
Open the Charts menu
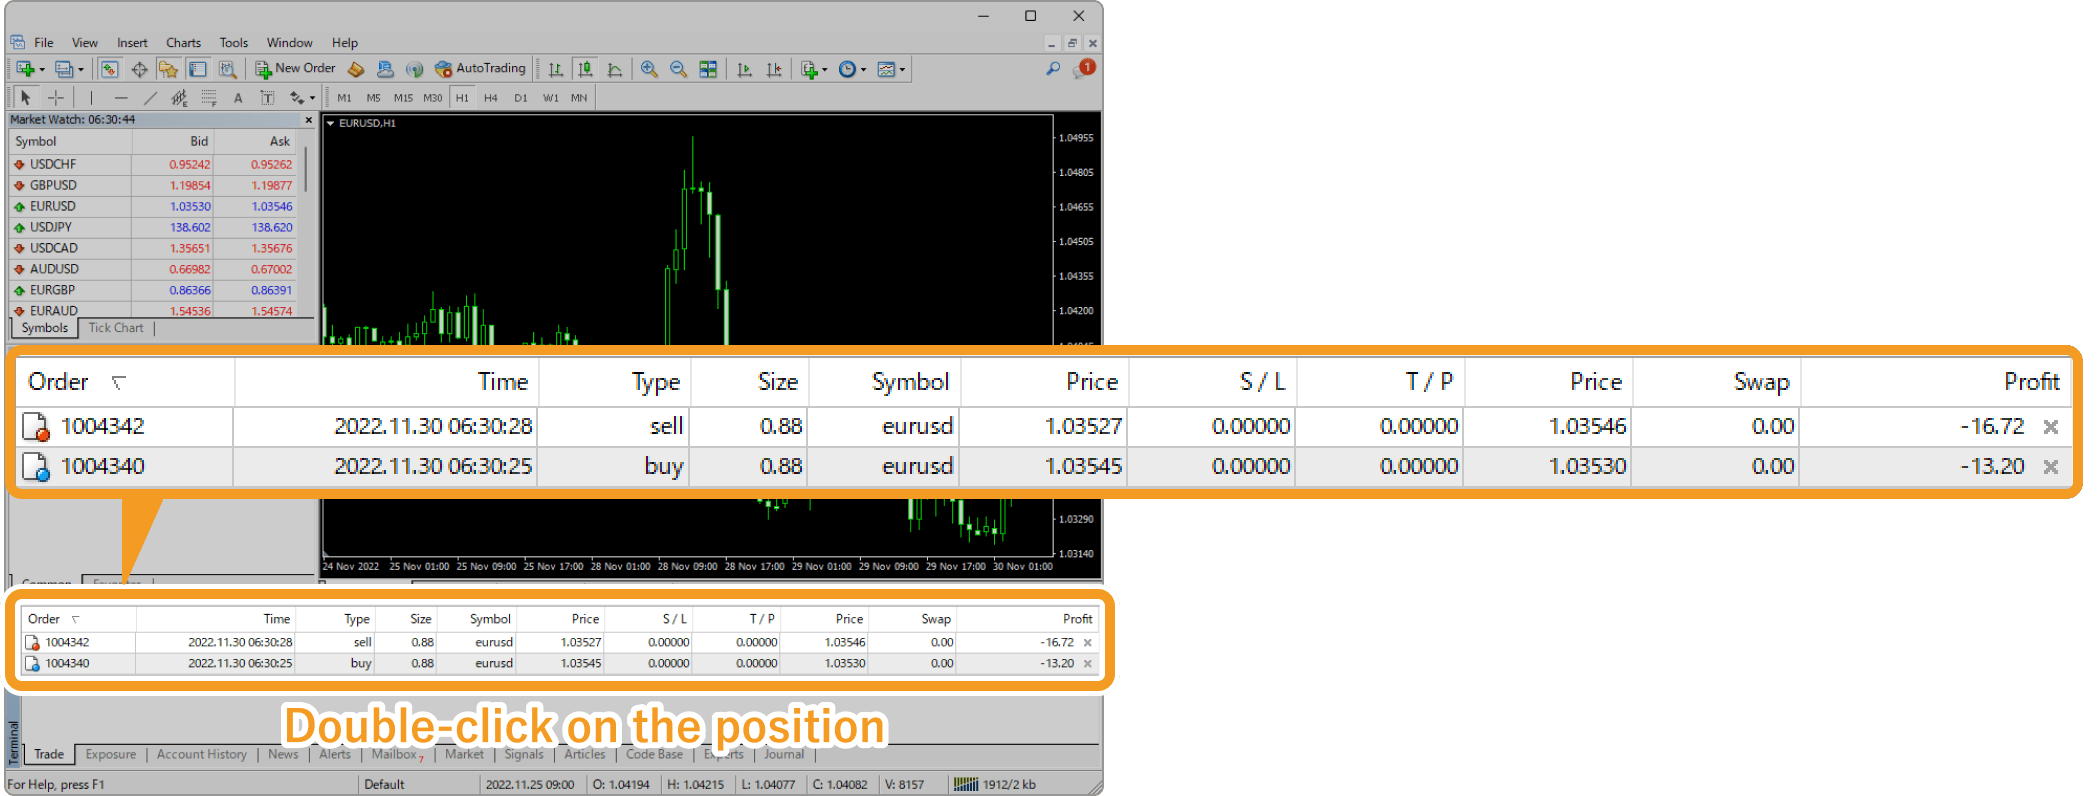tap(183, 43)
